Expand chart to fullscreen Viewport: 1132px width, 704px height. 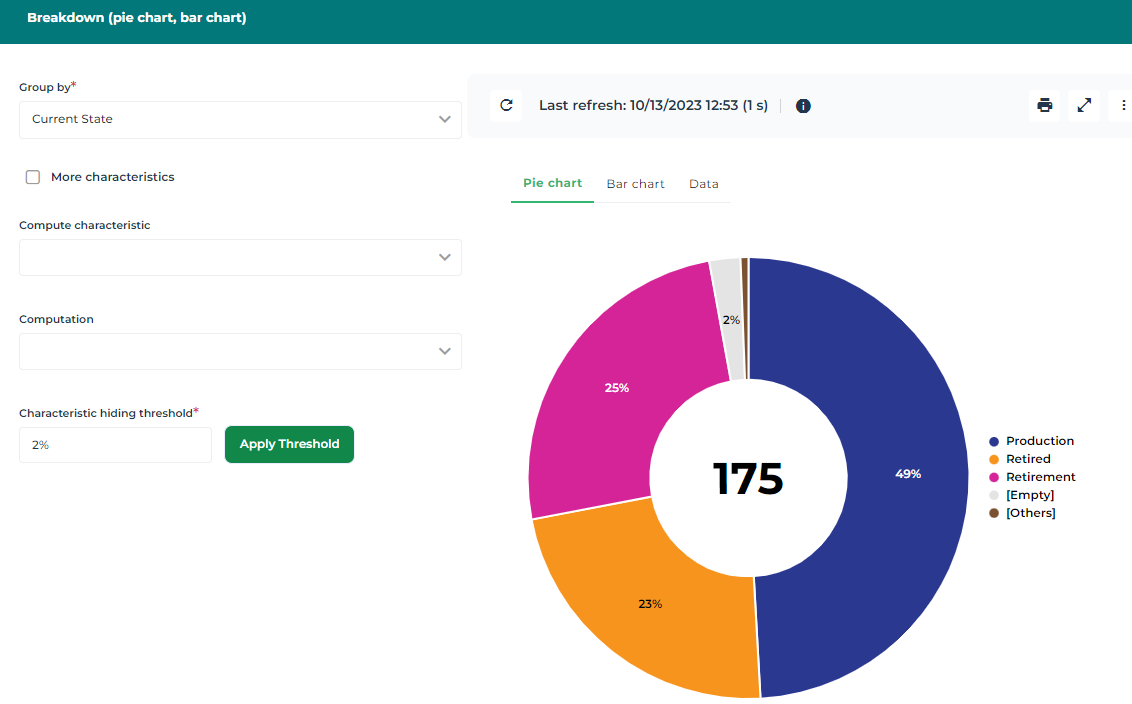(1084, 105)
